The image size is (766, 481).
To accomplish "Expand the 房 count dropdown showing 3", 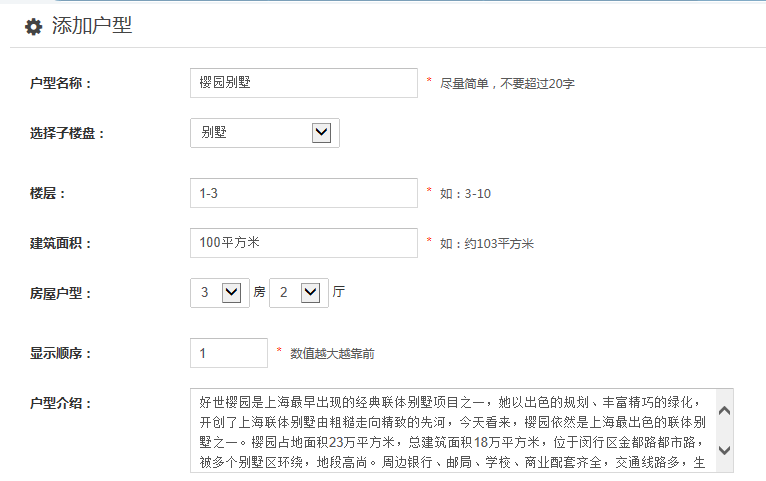I will point(218,293).
